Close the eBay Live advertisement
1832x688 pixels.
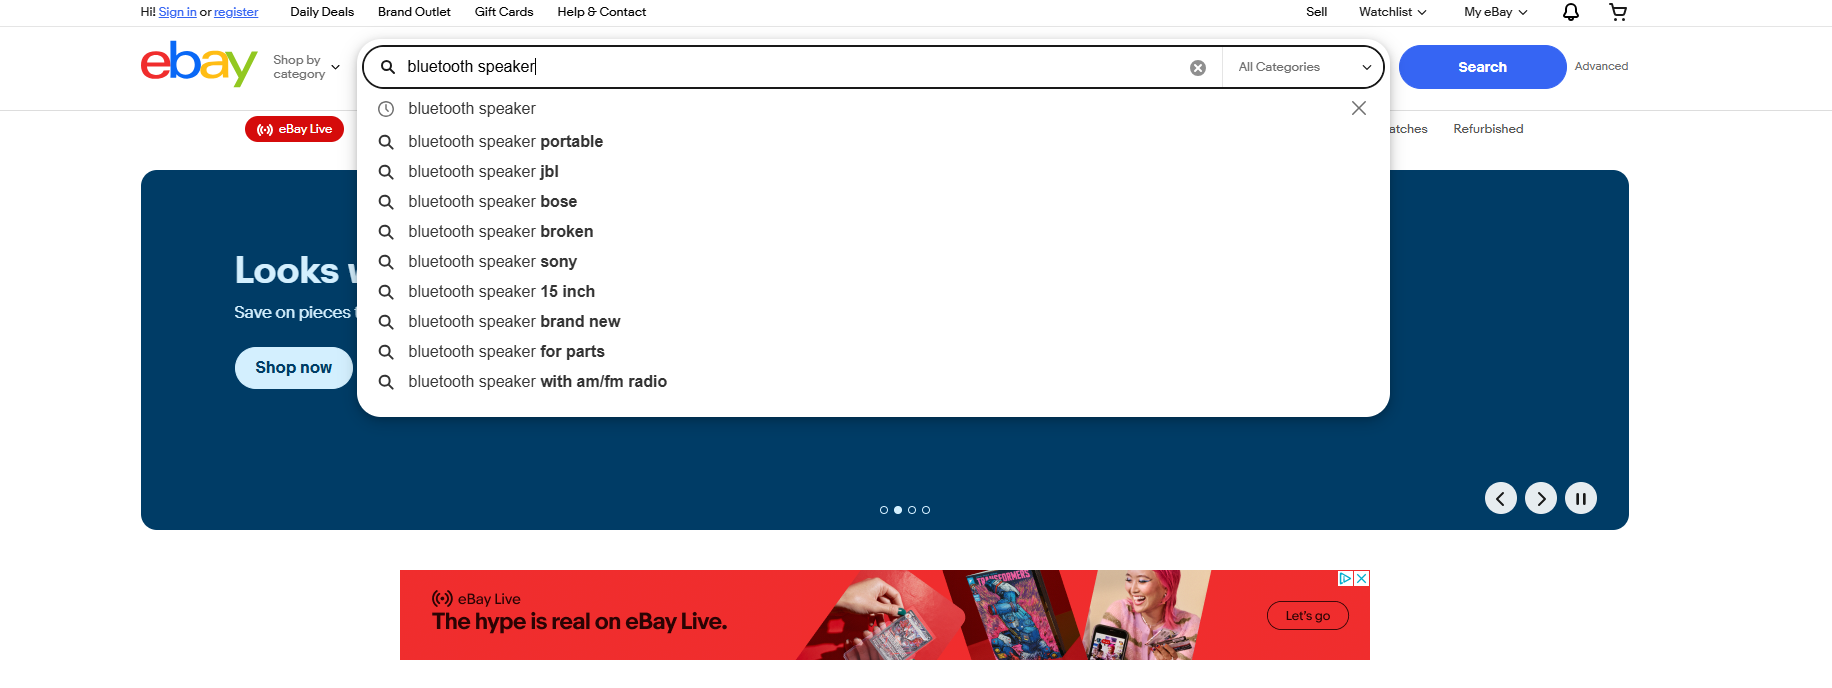[1362, 578]
